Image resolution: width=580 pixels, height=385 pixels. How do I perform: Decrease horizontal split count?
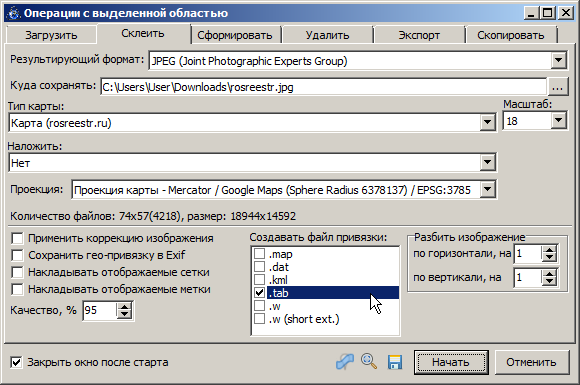coord(549,258)
